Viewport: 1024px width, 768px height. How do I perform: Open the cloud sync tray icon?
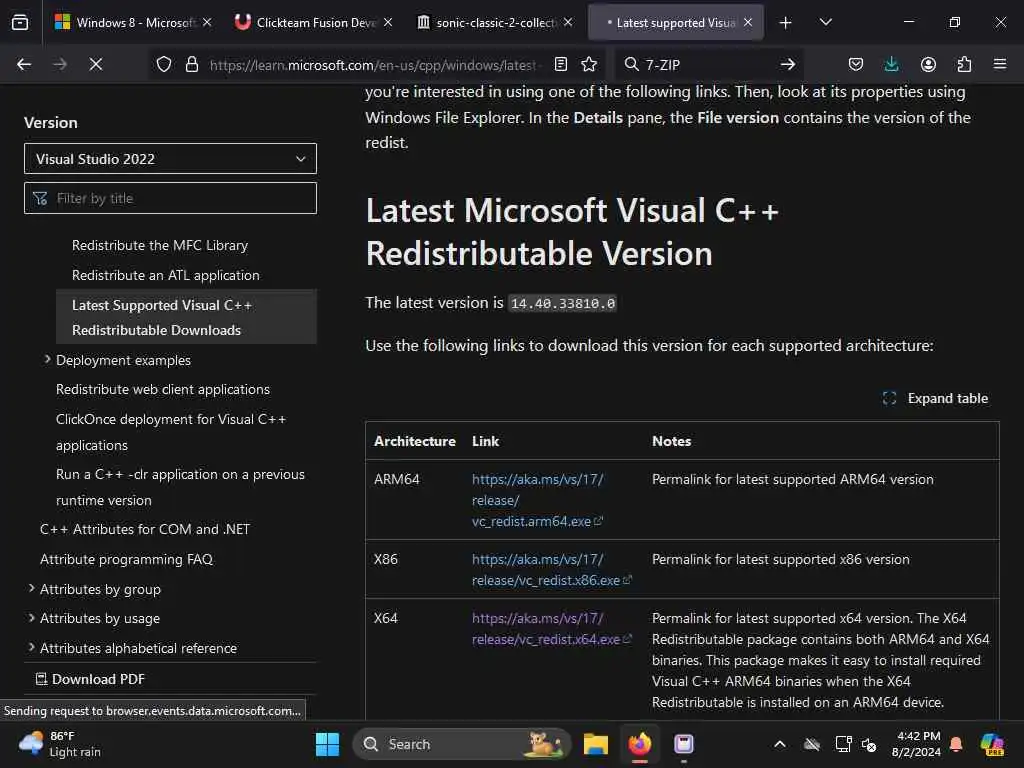pos(812,744)
